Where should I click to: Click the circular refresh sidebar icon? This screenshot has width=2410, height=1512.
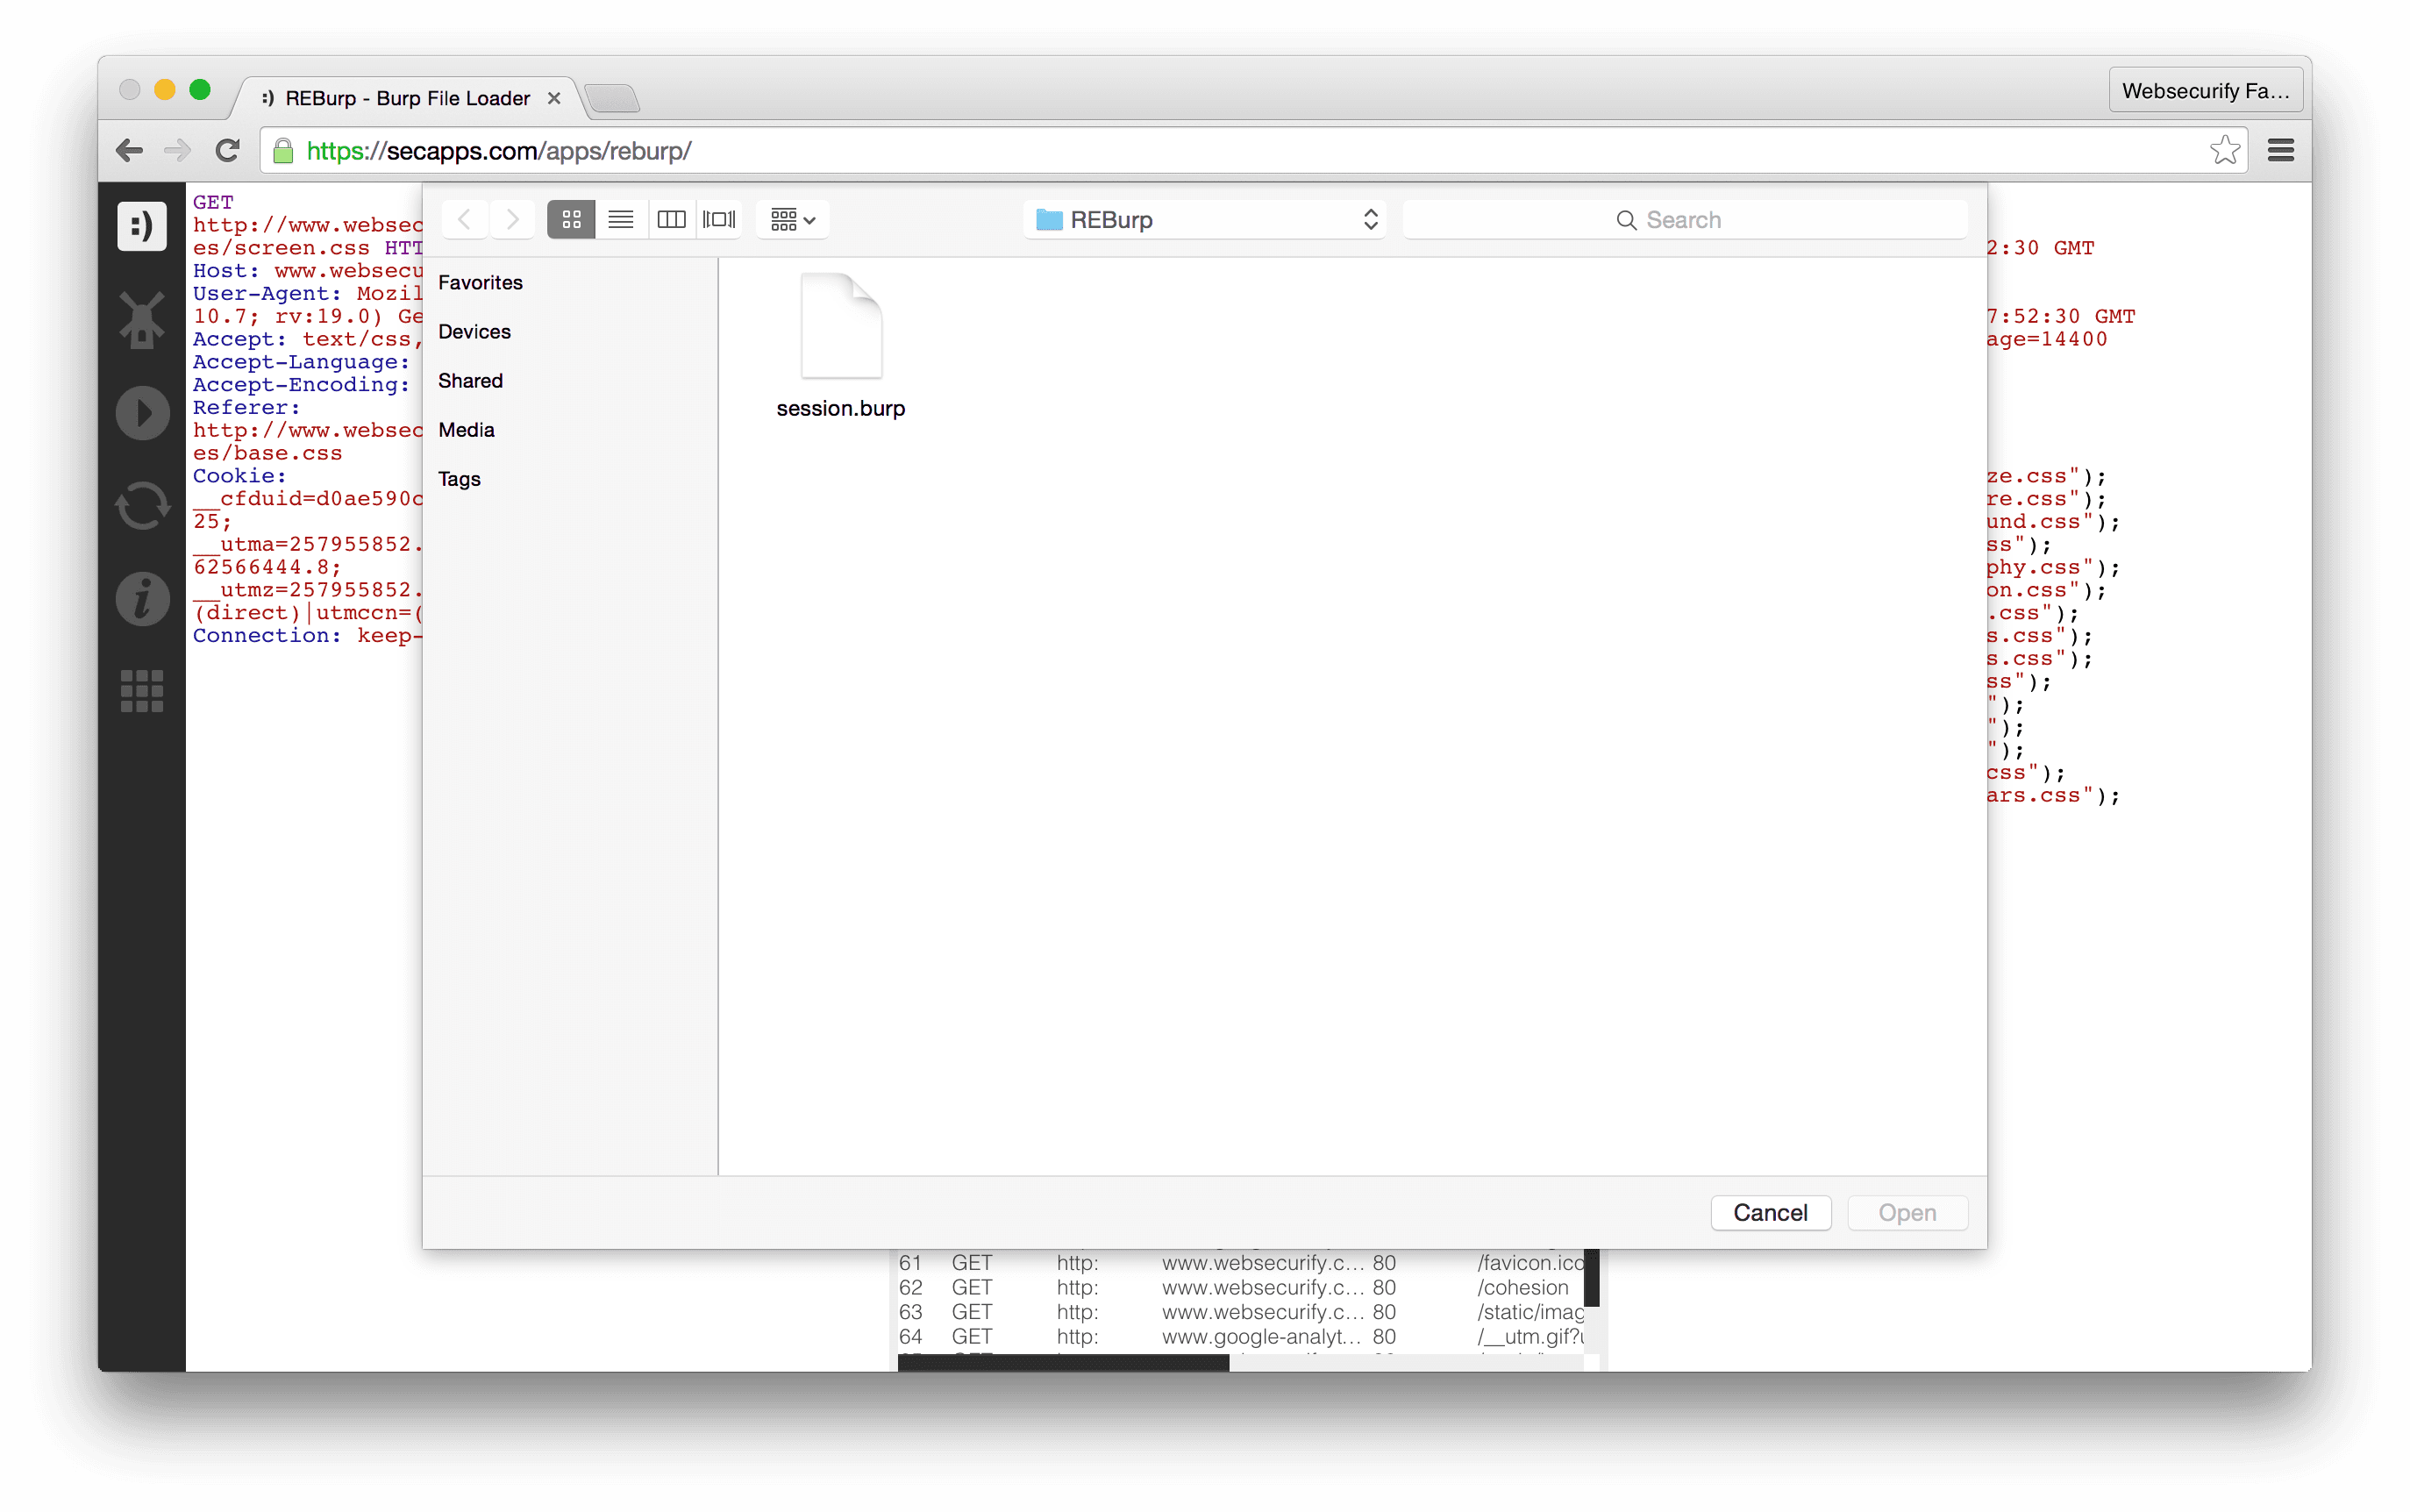(x=142, y=506)
